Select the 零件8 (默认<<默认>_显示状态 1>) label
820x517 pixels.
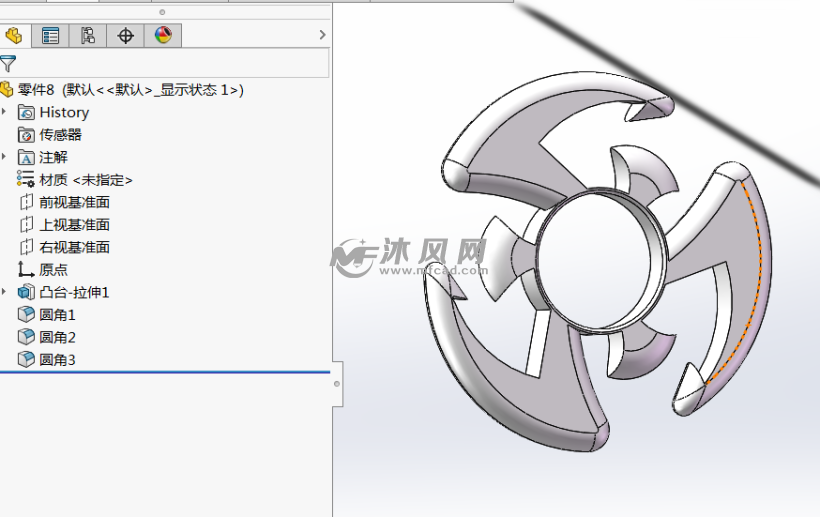pyautogui.click(x=131, y=90)
